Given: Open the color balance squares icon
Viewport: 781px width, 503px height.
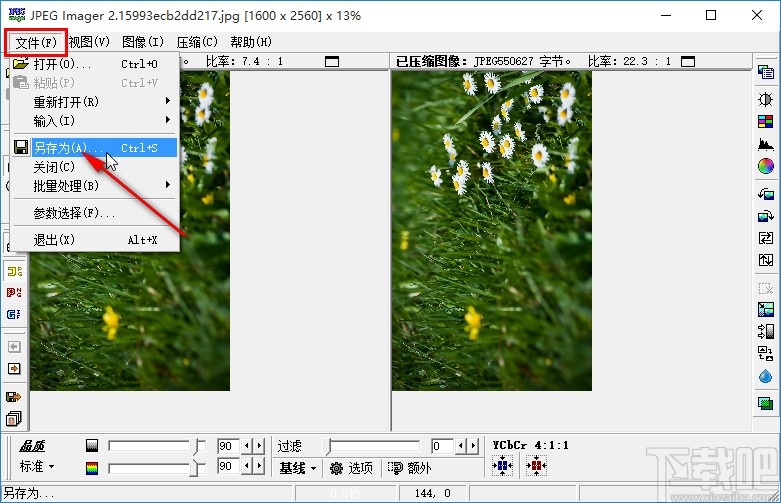Looking at the screenshot, I should pos(766,121).
